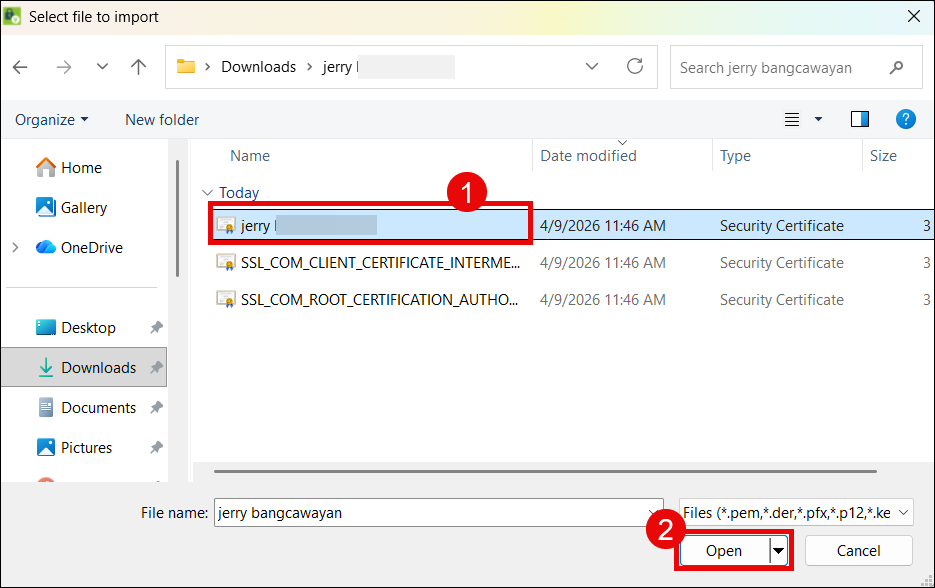The image size is (935, 588).
Task: Click the Back navigation arrow
Action: point(21,67)
